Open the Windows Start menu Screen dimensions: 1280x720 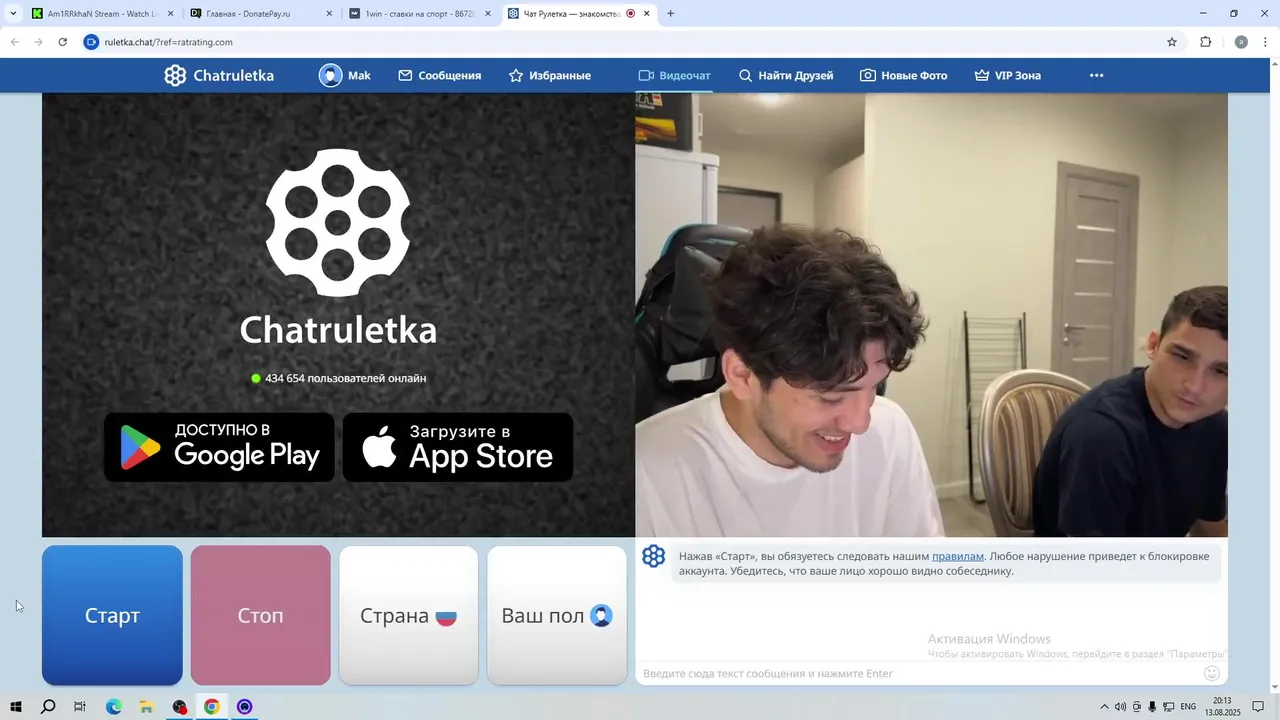(x=16, y=707)
